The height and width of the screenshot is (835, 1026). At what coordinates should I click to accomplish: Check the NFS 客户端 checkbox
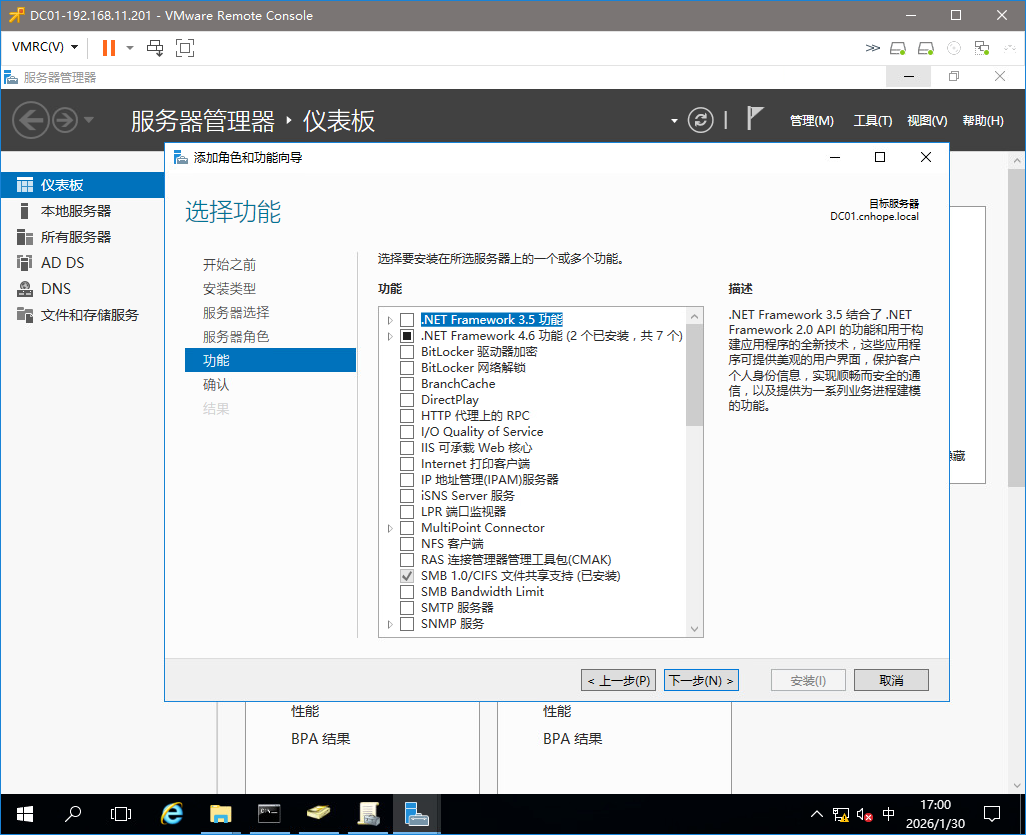pos(407,544)
